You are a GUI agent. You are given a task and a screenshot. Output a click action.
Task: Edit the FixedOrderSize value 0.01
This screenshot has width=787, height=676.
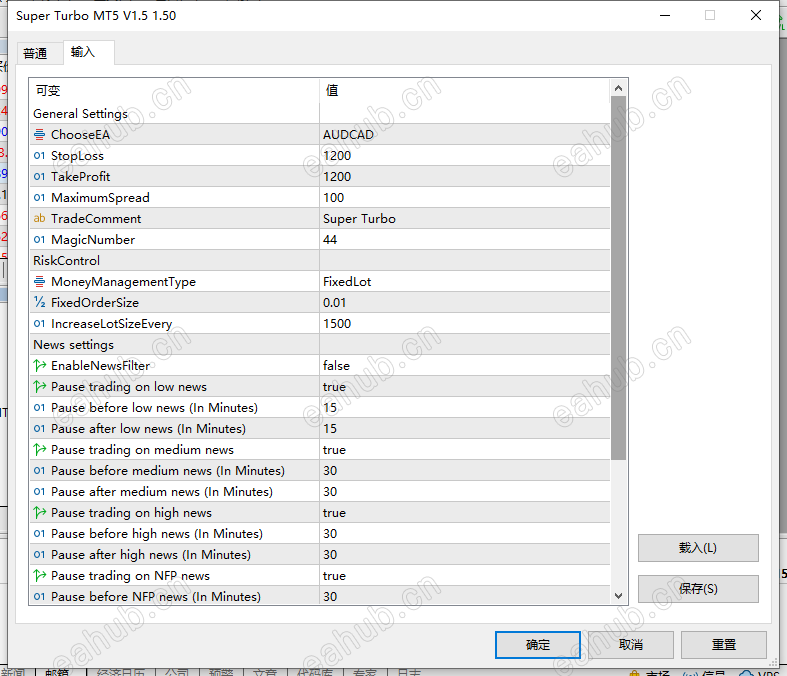[465, 303]
